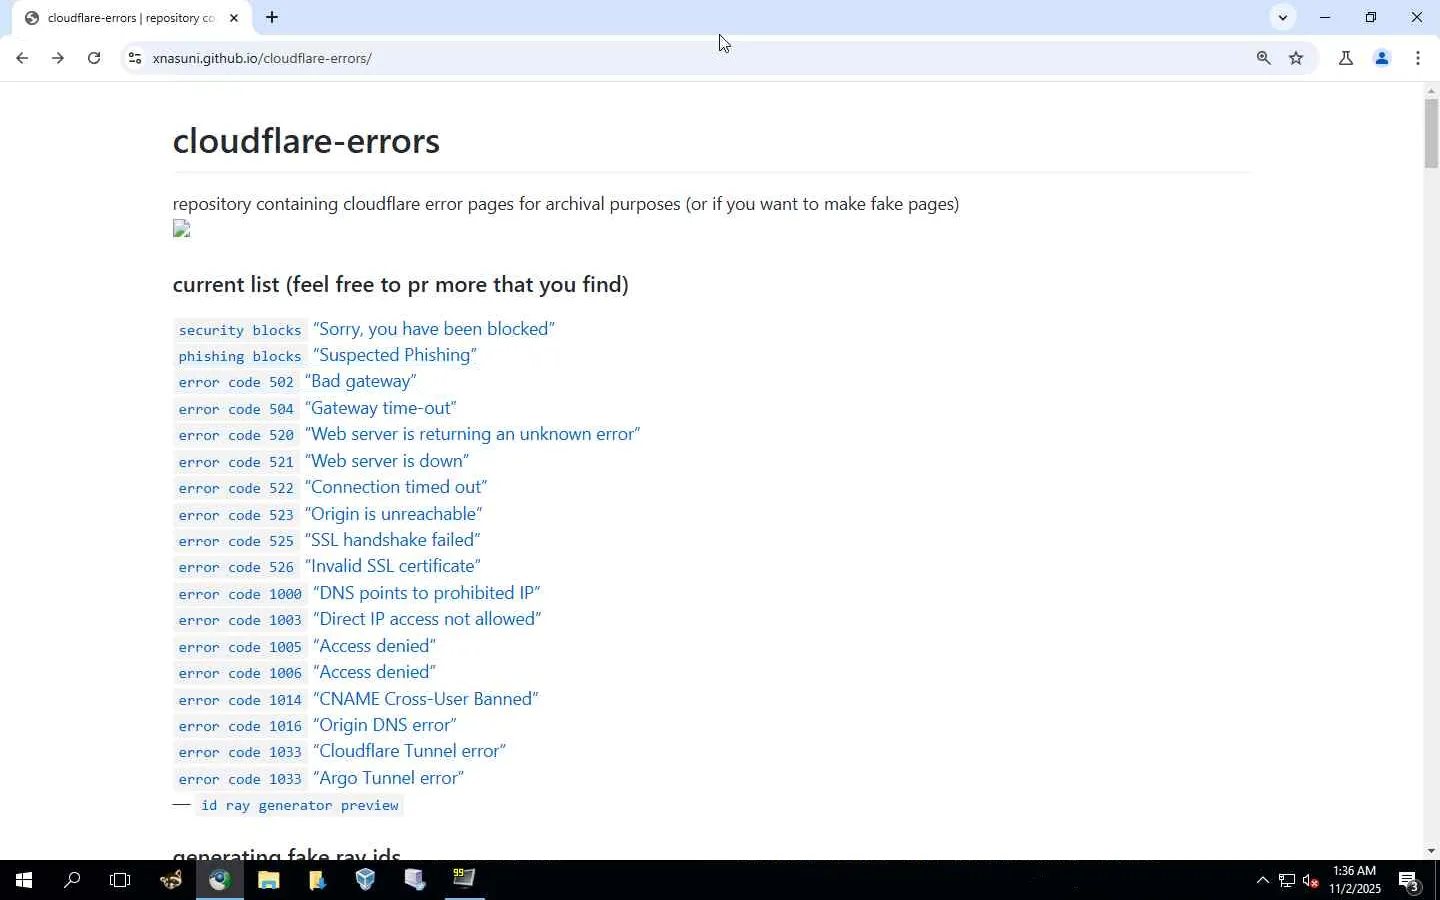The height and width of the screenshot is (900, 1440).
Task: Open the notifications action center
Action: click(1410, 881)
